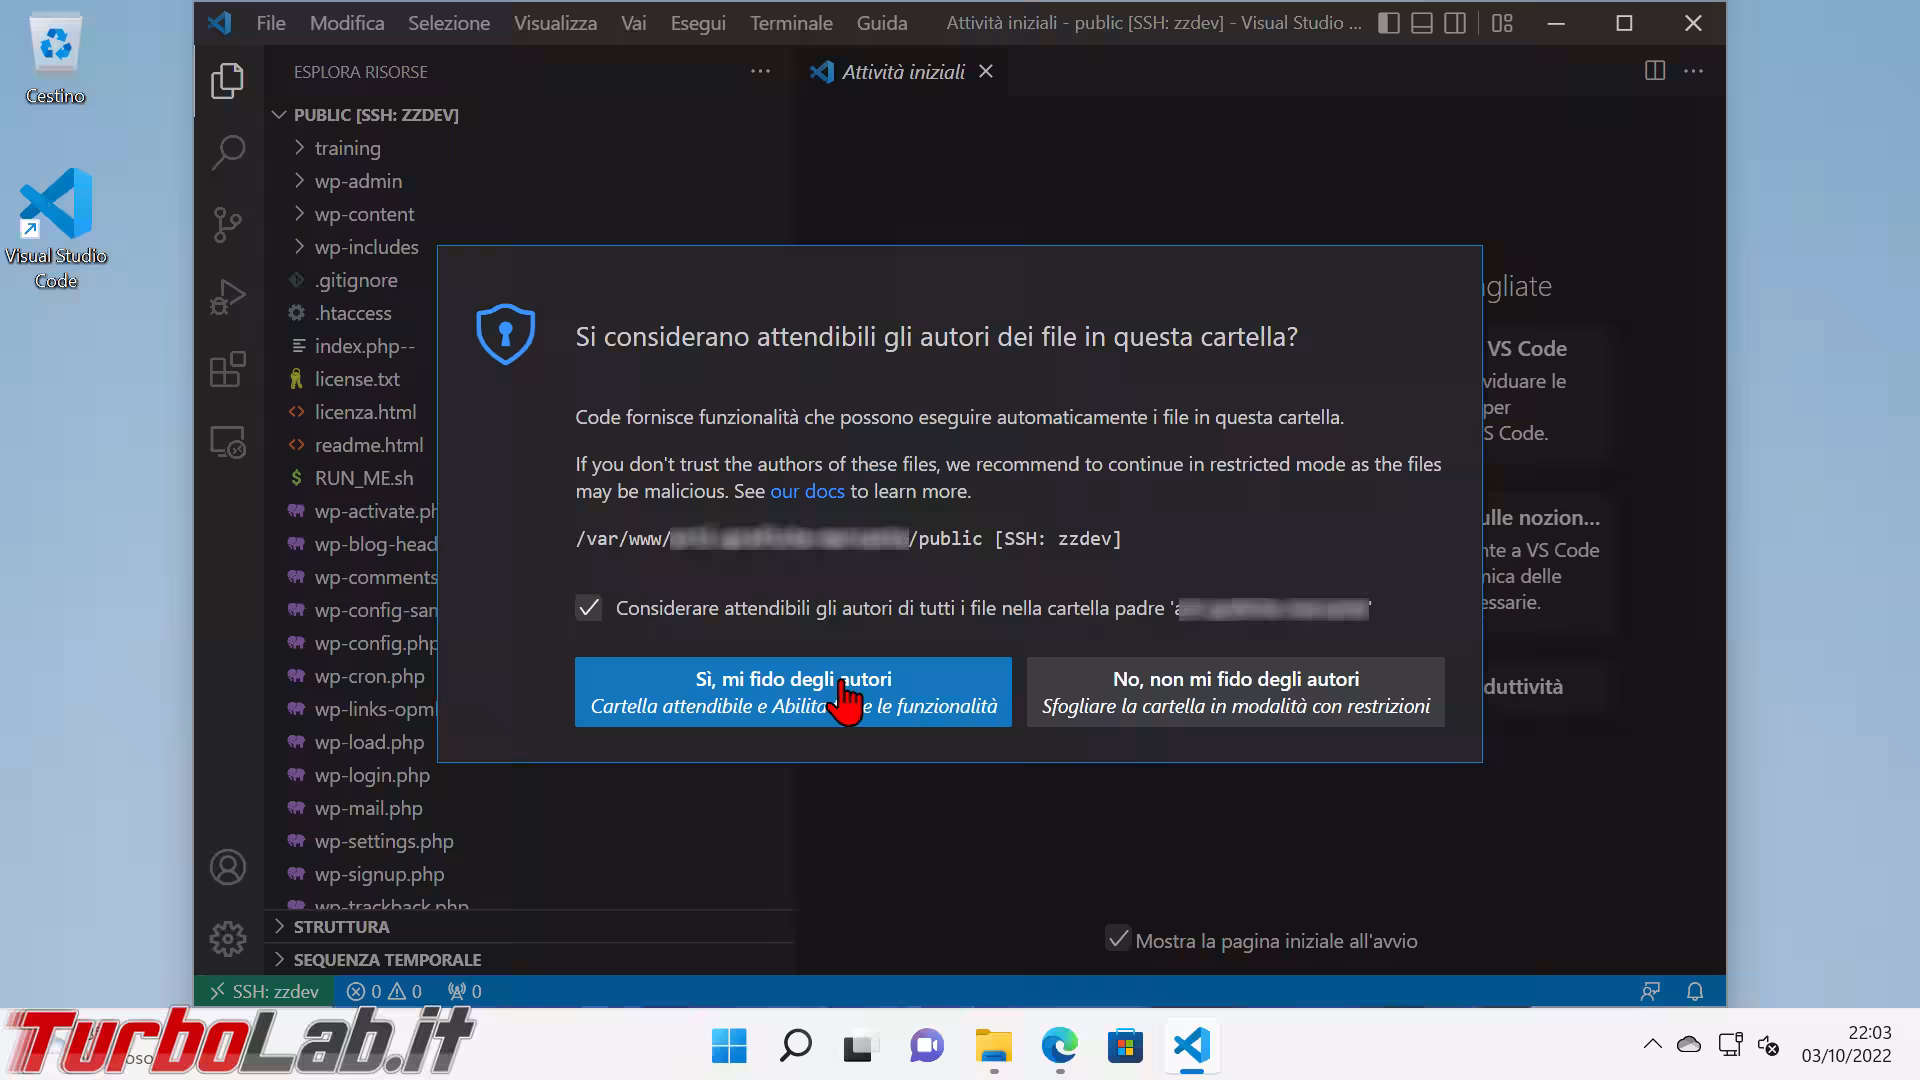Toggle primary sidebar layout button in title bar

[1388, 23]
